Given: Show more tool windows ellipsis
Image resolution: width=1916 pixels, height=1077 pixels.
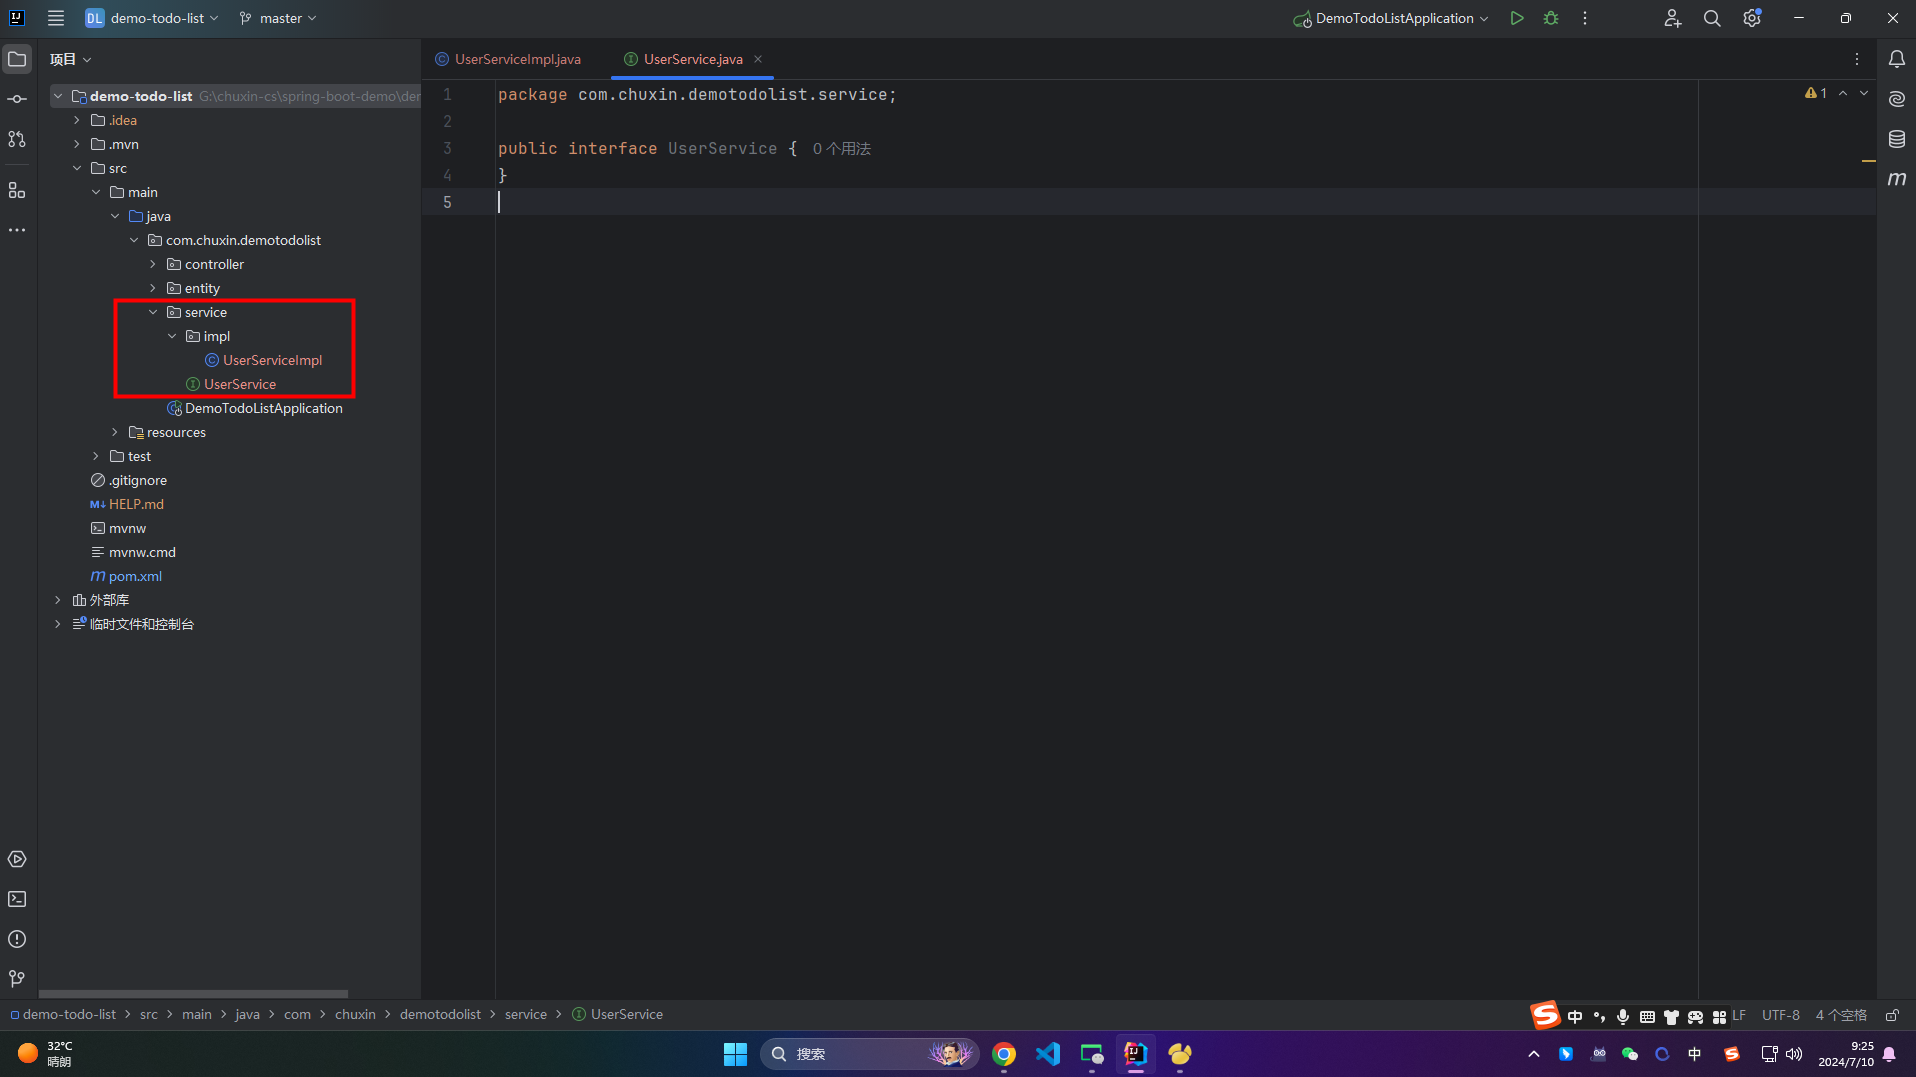Looking at the screenshot, I should coord(17,230).
